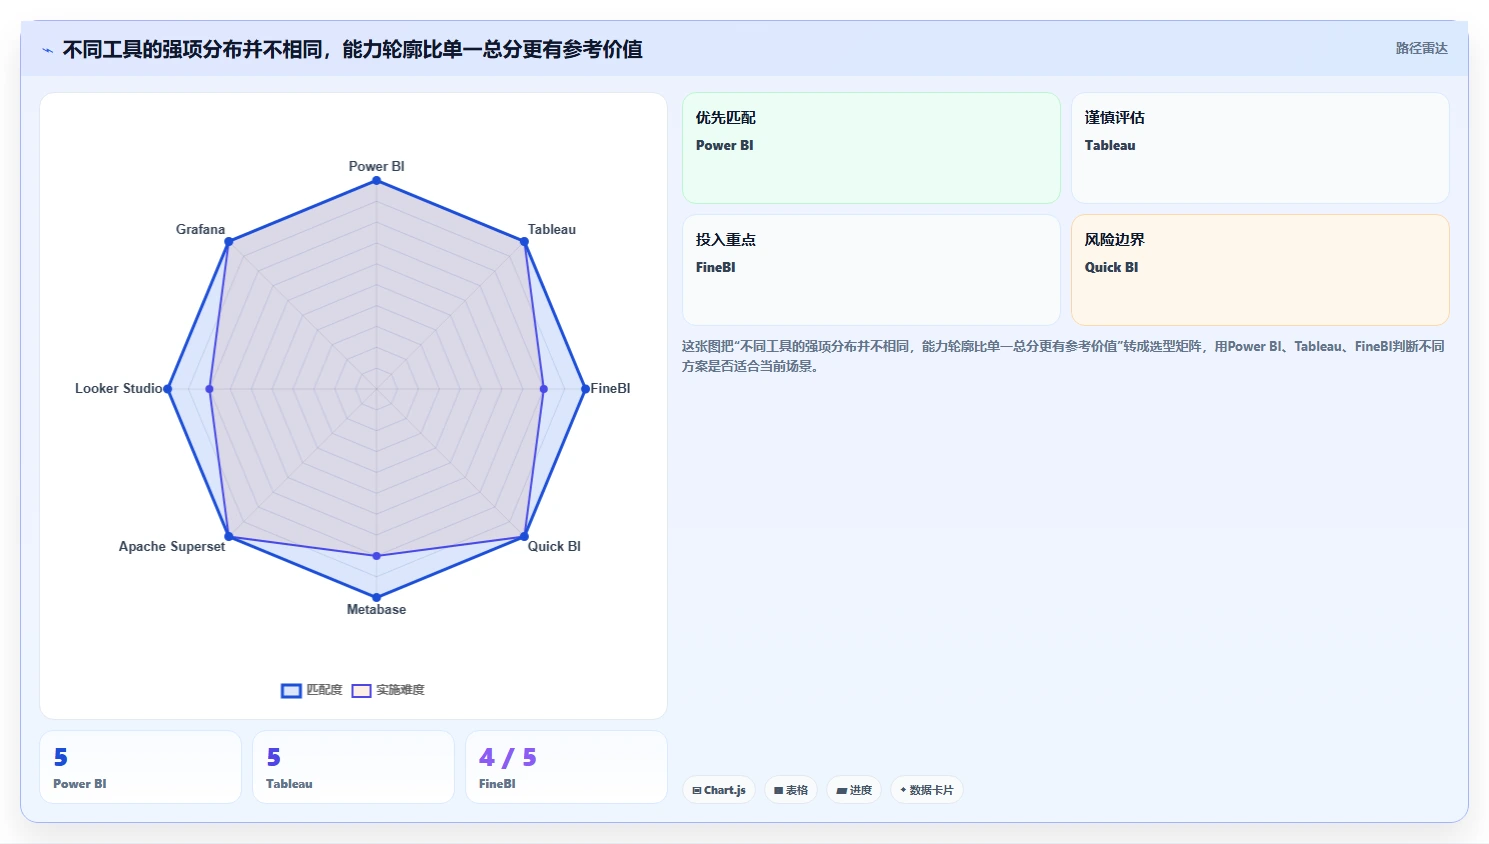This screenshot has height=844, width=1489.
Task: Click the Quick BI radar data point
Action: click(x=524, y=536)
